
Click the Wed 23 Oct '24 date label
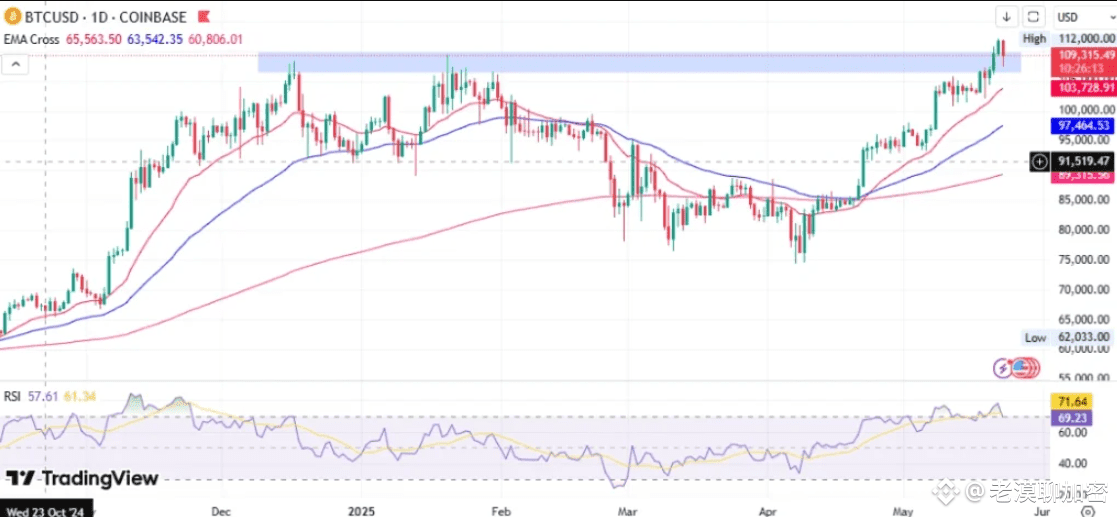(46, 511)
